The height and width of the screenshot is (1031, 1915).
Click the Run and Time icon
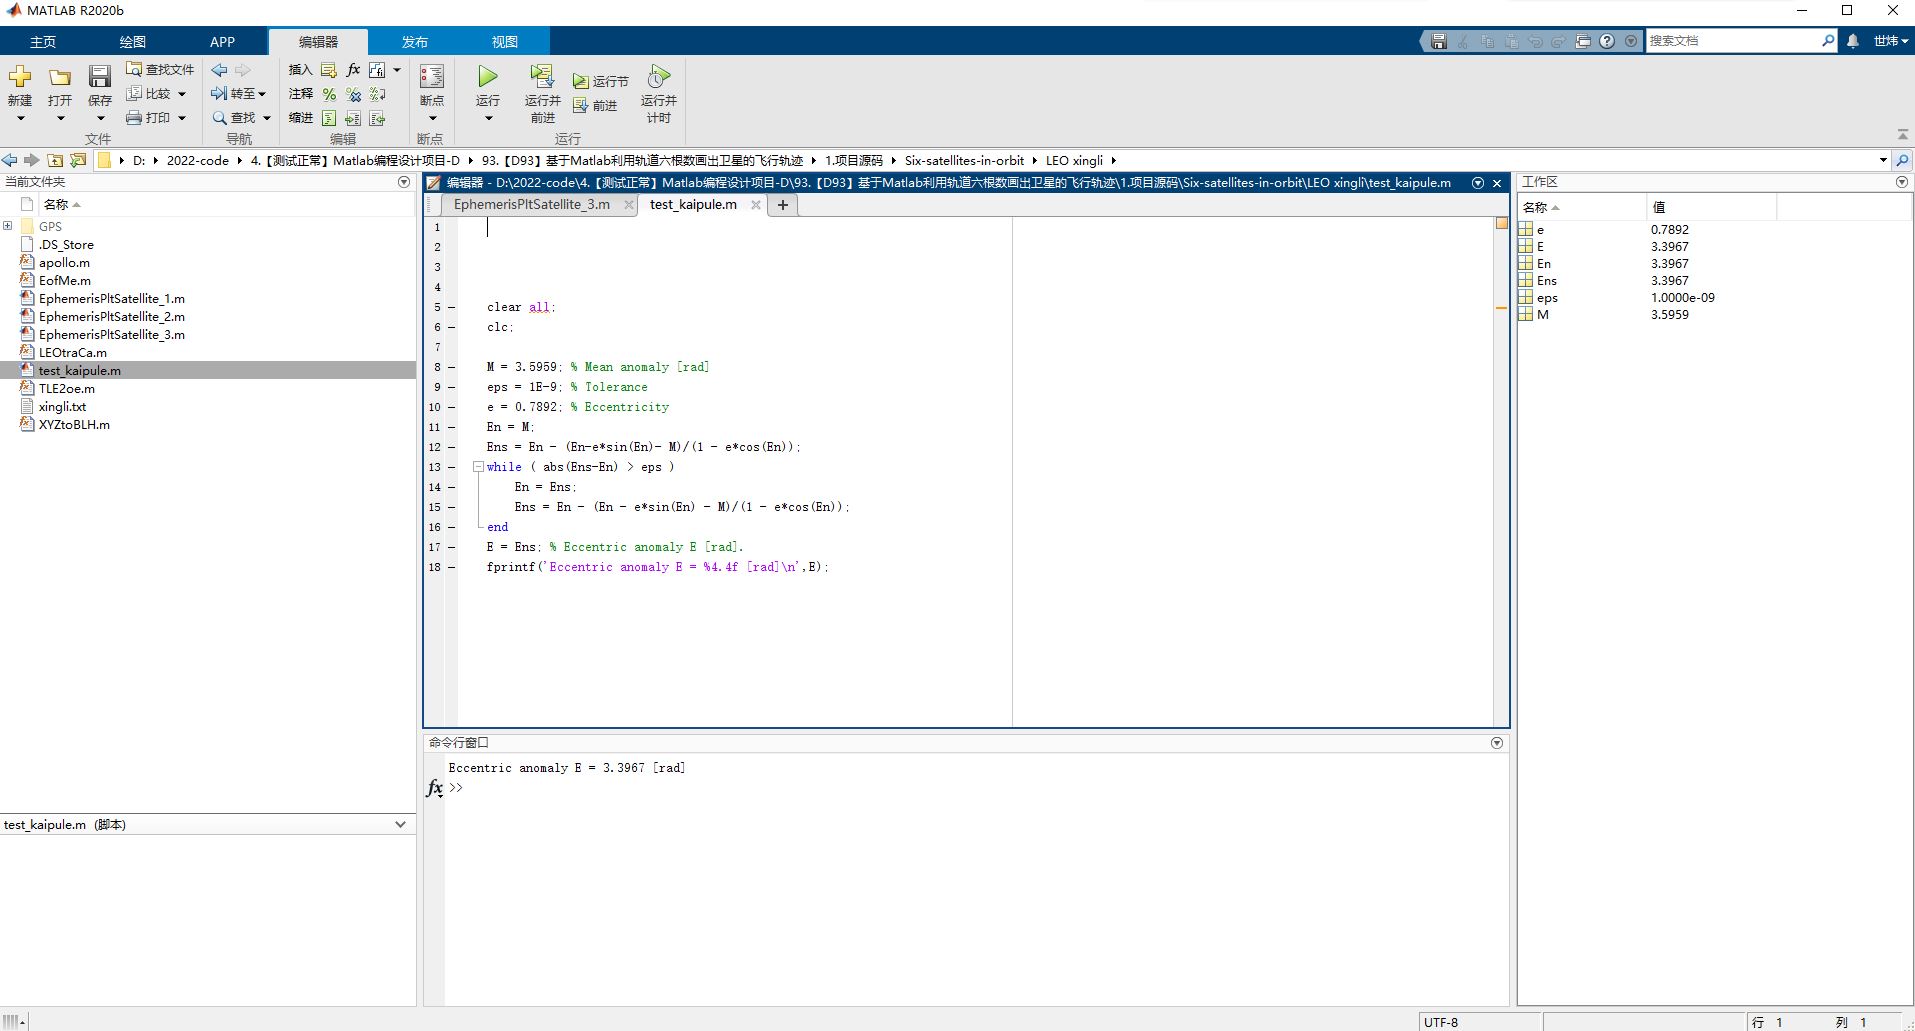[x=658, y=77]
